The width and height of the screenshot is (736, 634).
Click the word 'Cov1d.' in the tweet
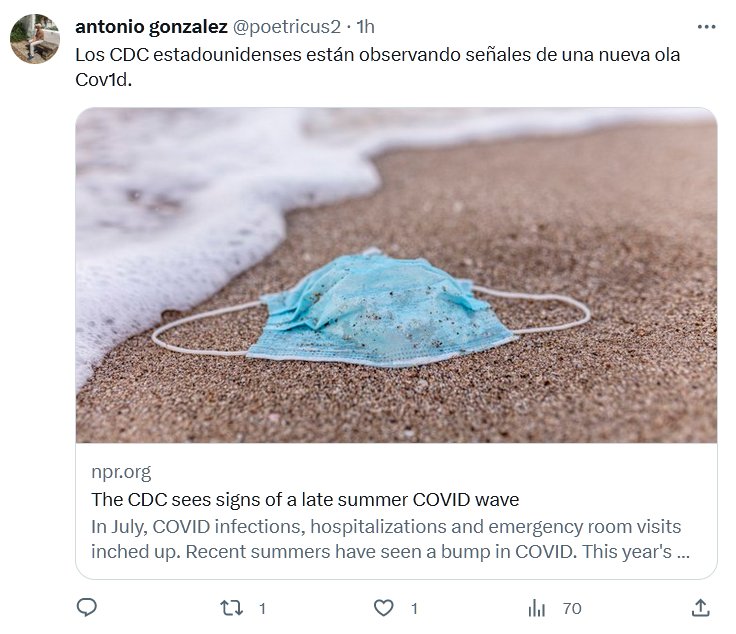[103, 80]
